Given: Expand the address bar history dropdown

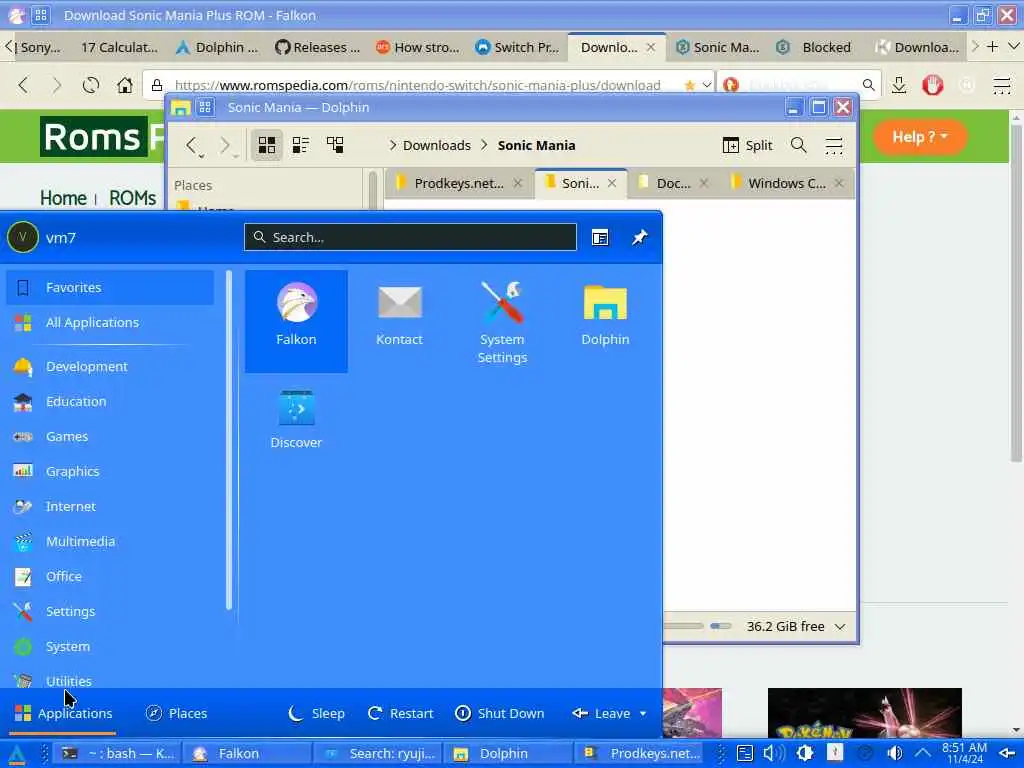Looking at the screenshot, I should coord(706,85).
